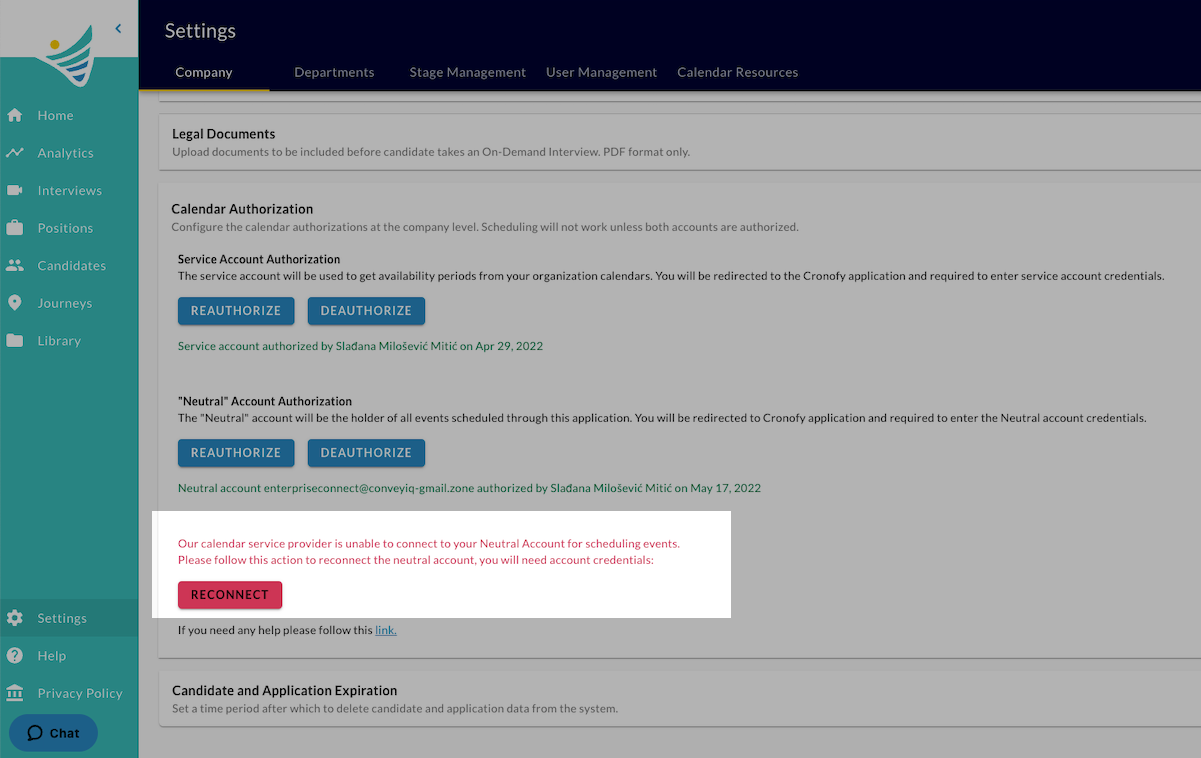Screen dimensions: 1201x758
Task: Deauthorize the Neutral Account
Action: coord(366,453)
